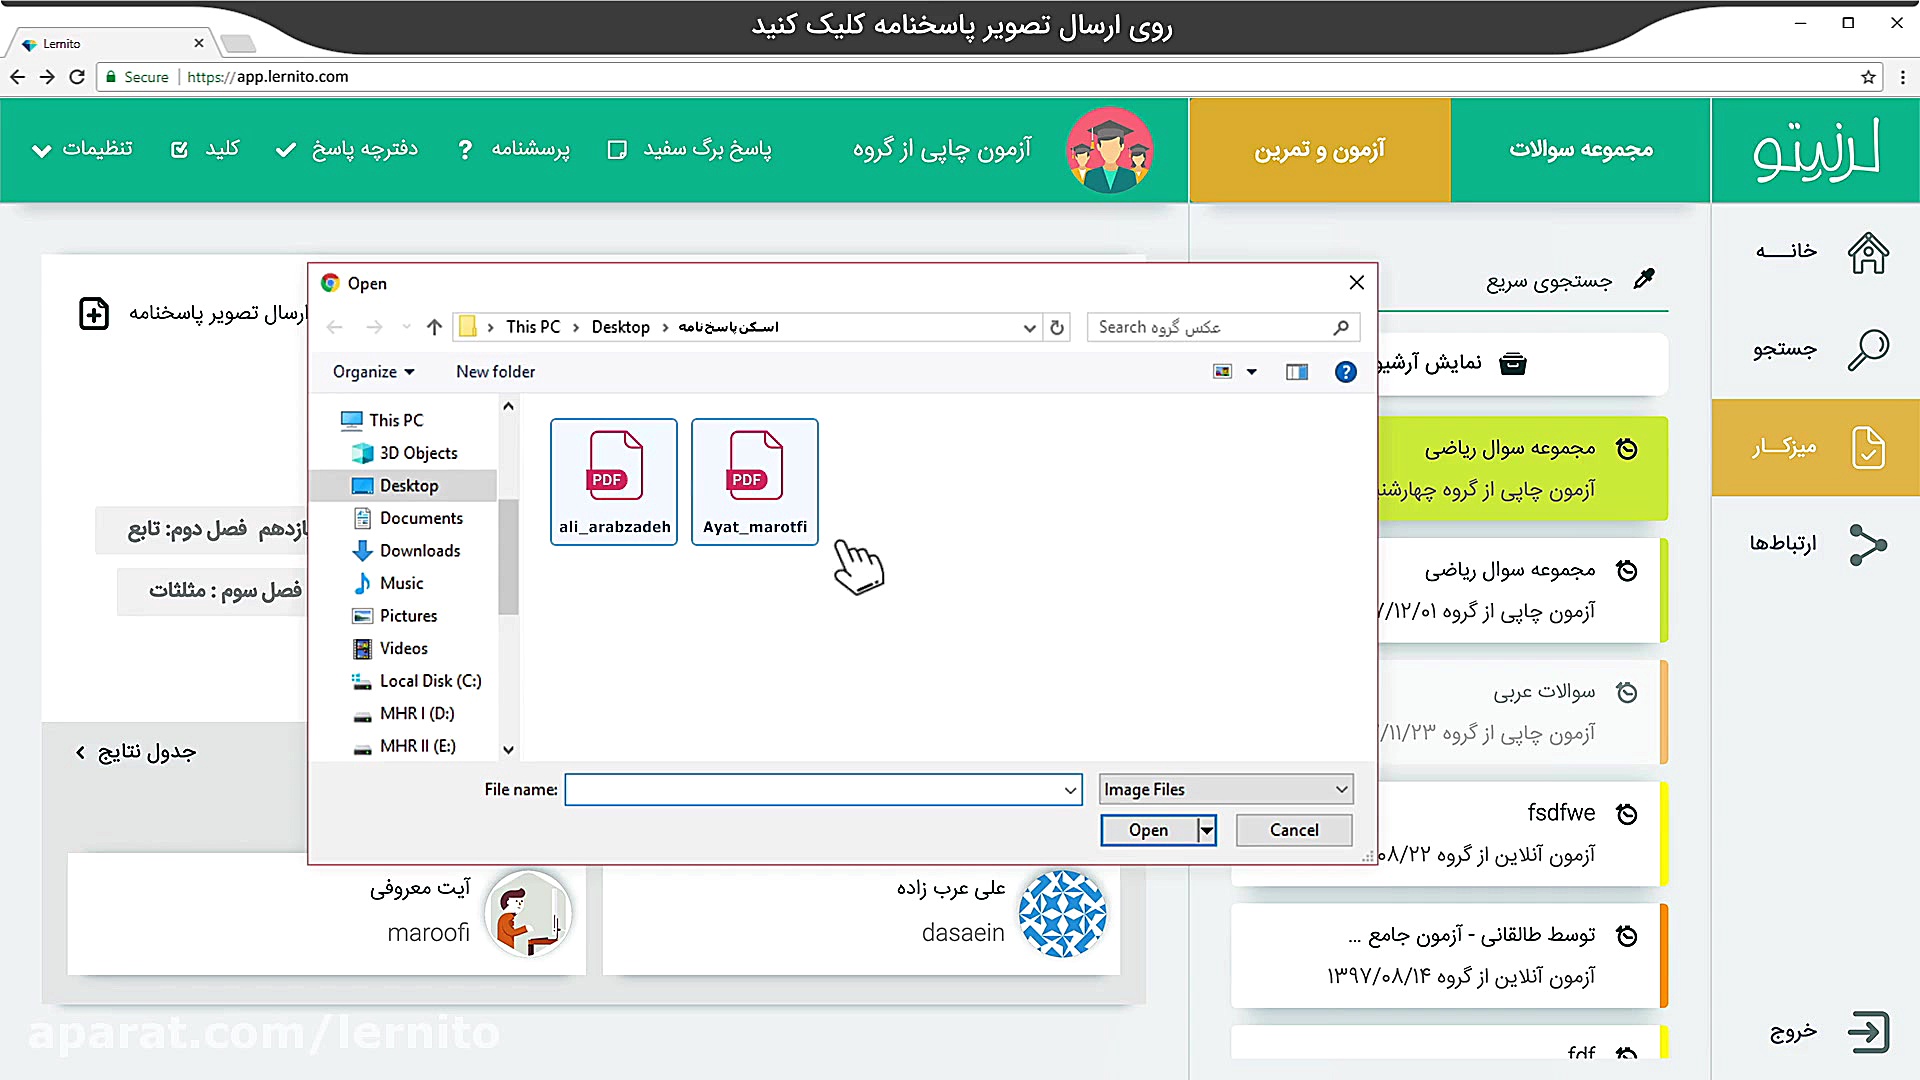1920x1080 pixels.
Task: Expand the Open button's split arrow
Action: (1206, 830)
